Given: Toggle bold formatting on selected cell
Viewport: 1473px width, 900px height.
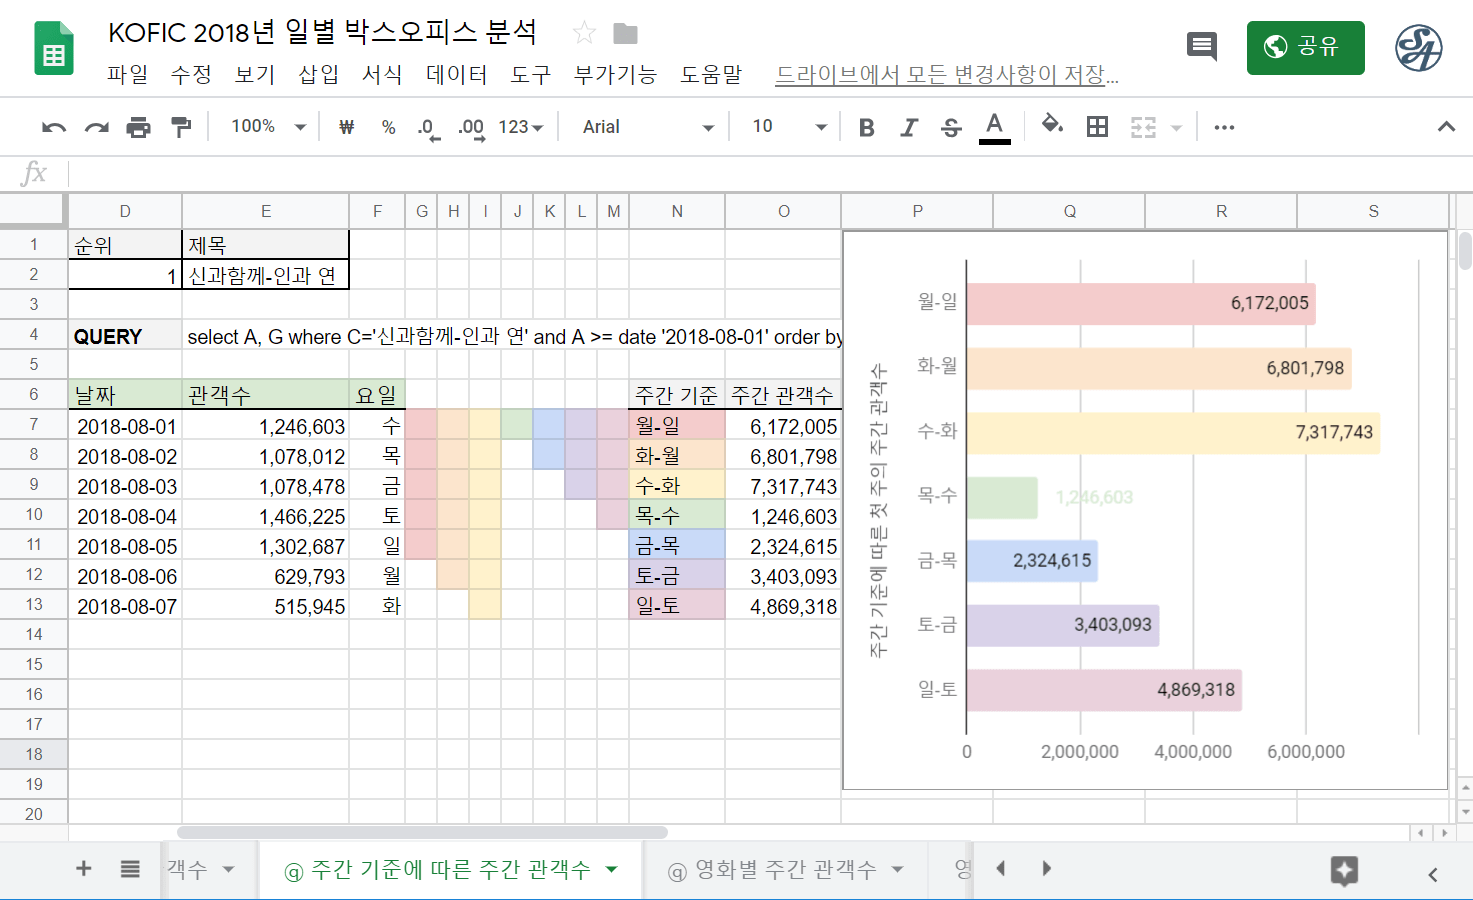Looking at the screenshot, I should [866, 127].
